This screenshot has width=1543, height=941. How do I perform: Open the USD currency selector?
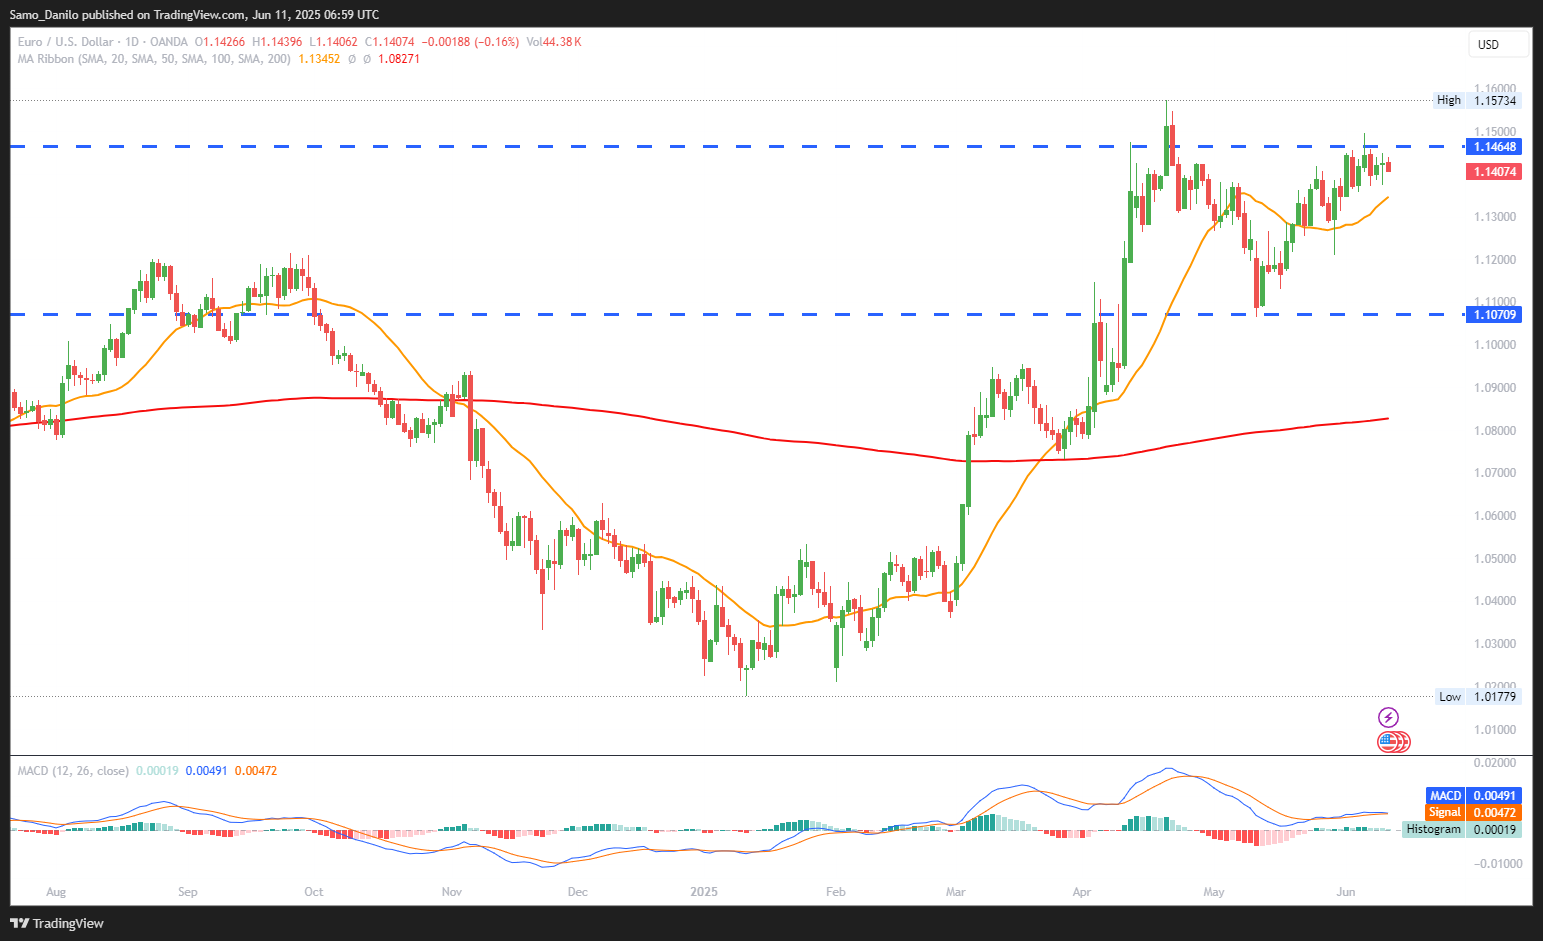(1498, 44)
